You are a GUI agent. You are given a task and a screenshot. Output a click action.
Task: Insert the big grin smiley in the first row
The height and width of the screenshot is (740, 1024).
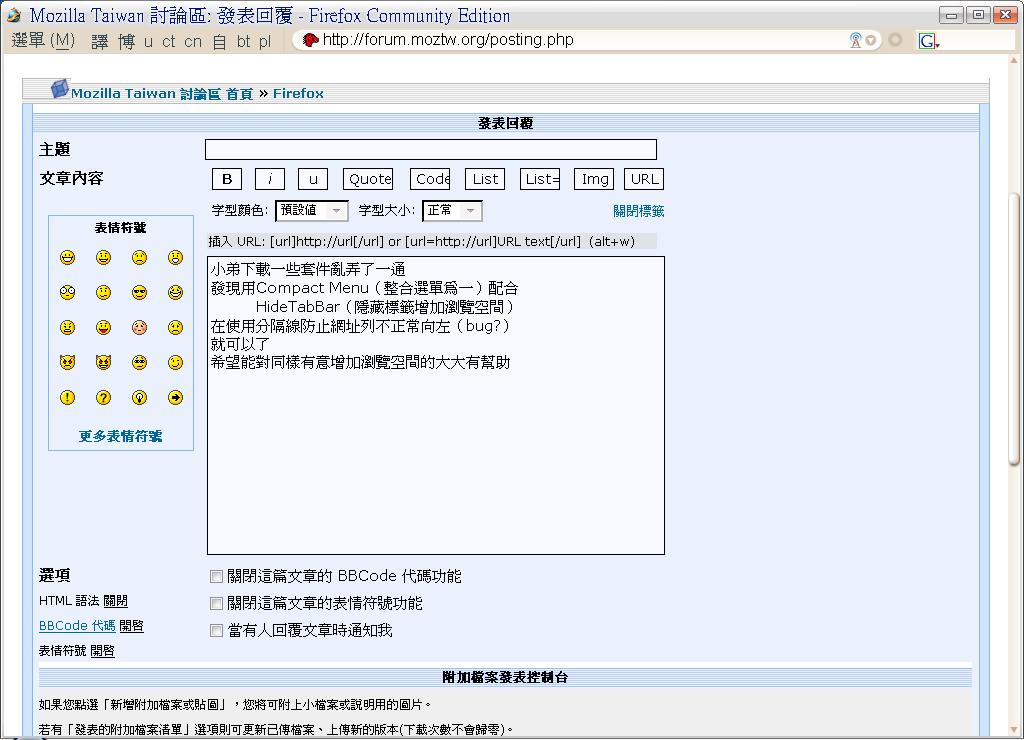click(x=67, y=257)
